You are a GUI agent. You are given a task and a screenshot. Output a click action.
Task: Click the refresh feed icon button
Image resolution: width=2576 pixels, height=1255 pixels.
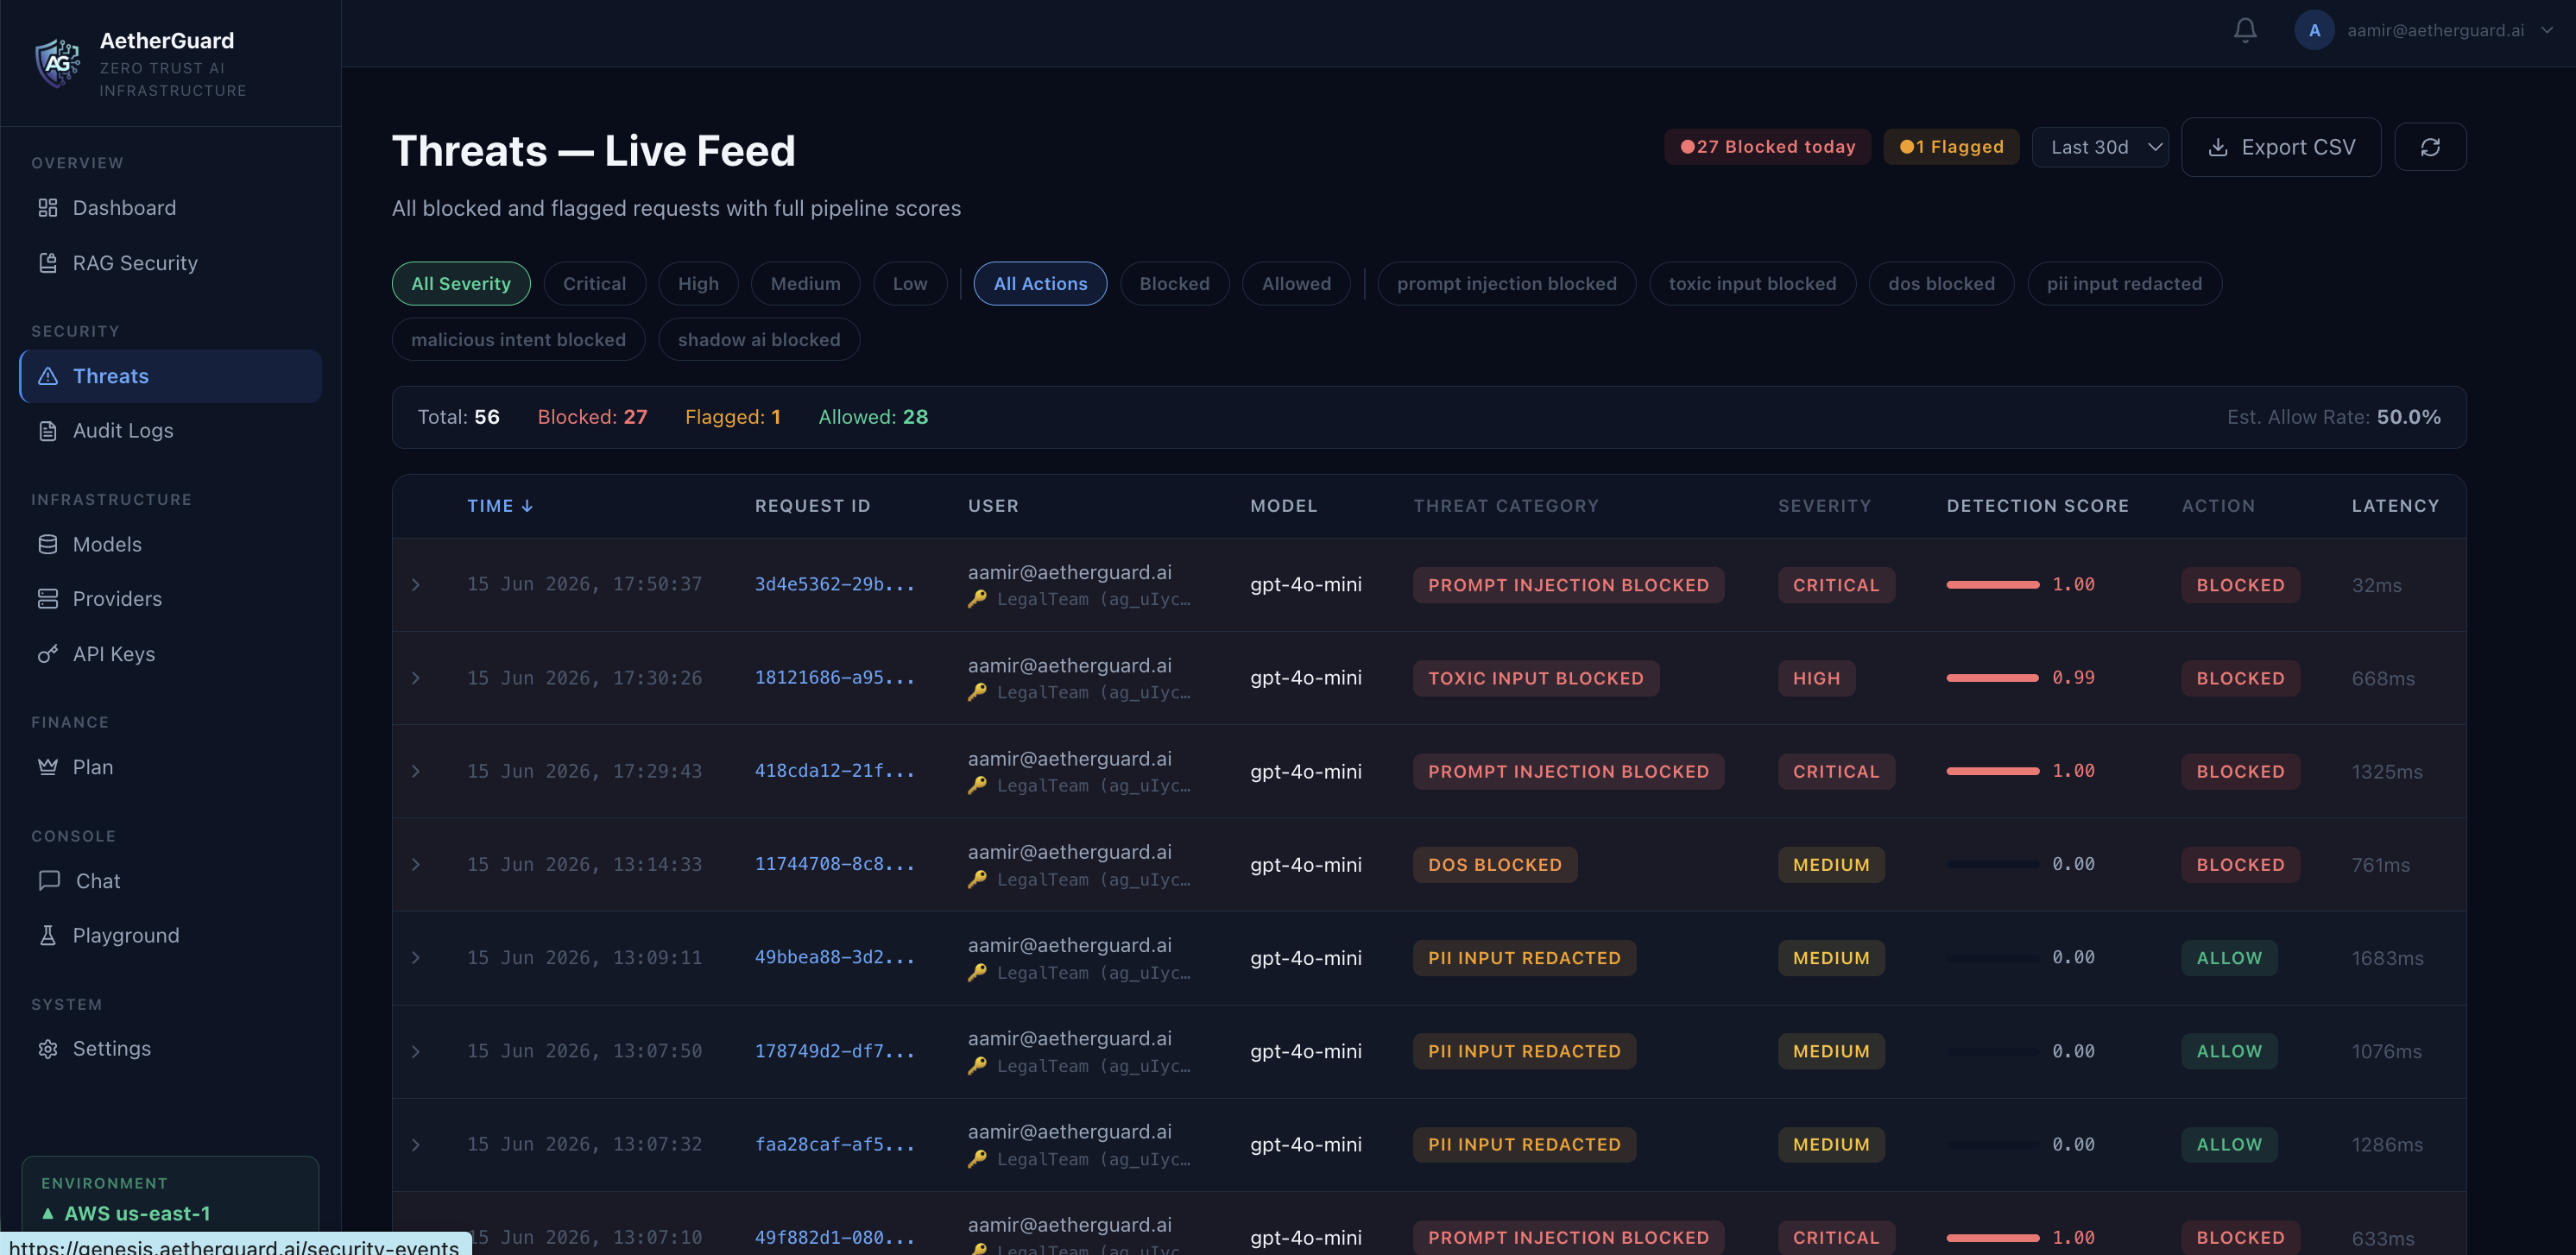[x=2430, y=147]
